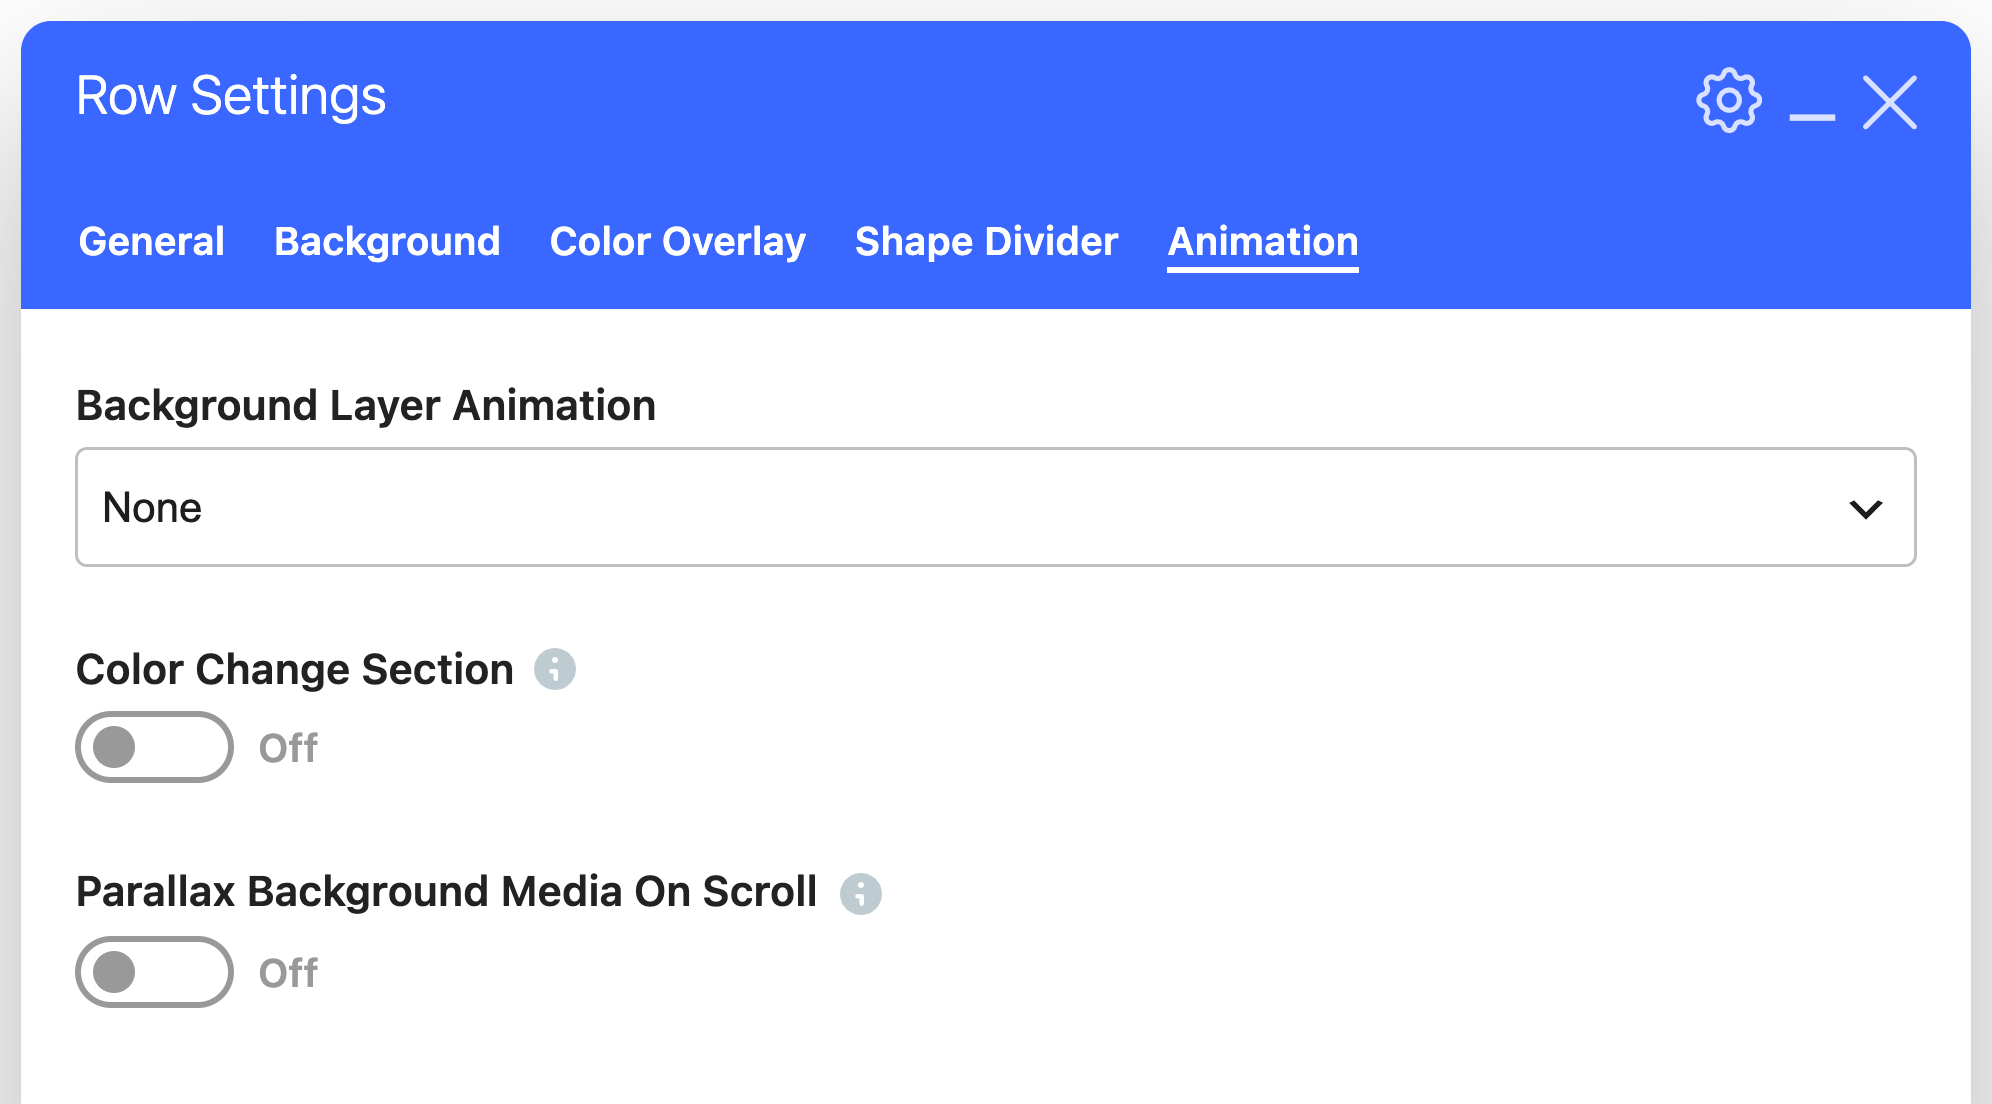Click the Color Change Section label
This screenshot has width=1992, height=1104.
(295, 669)
